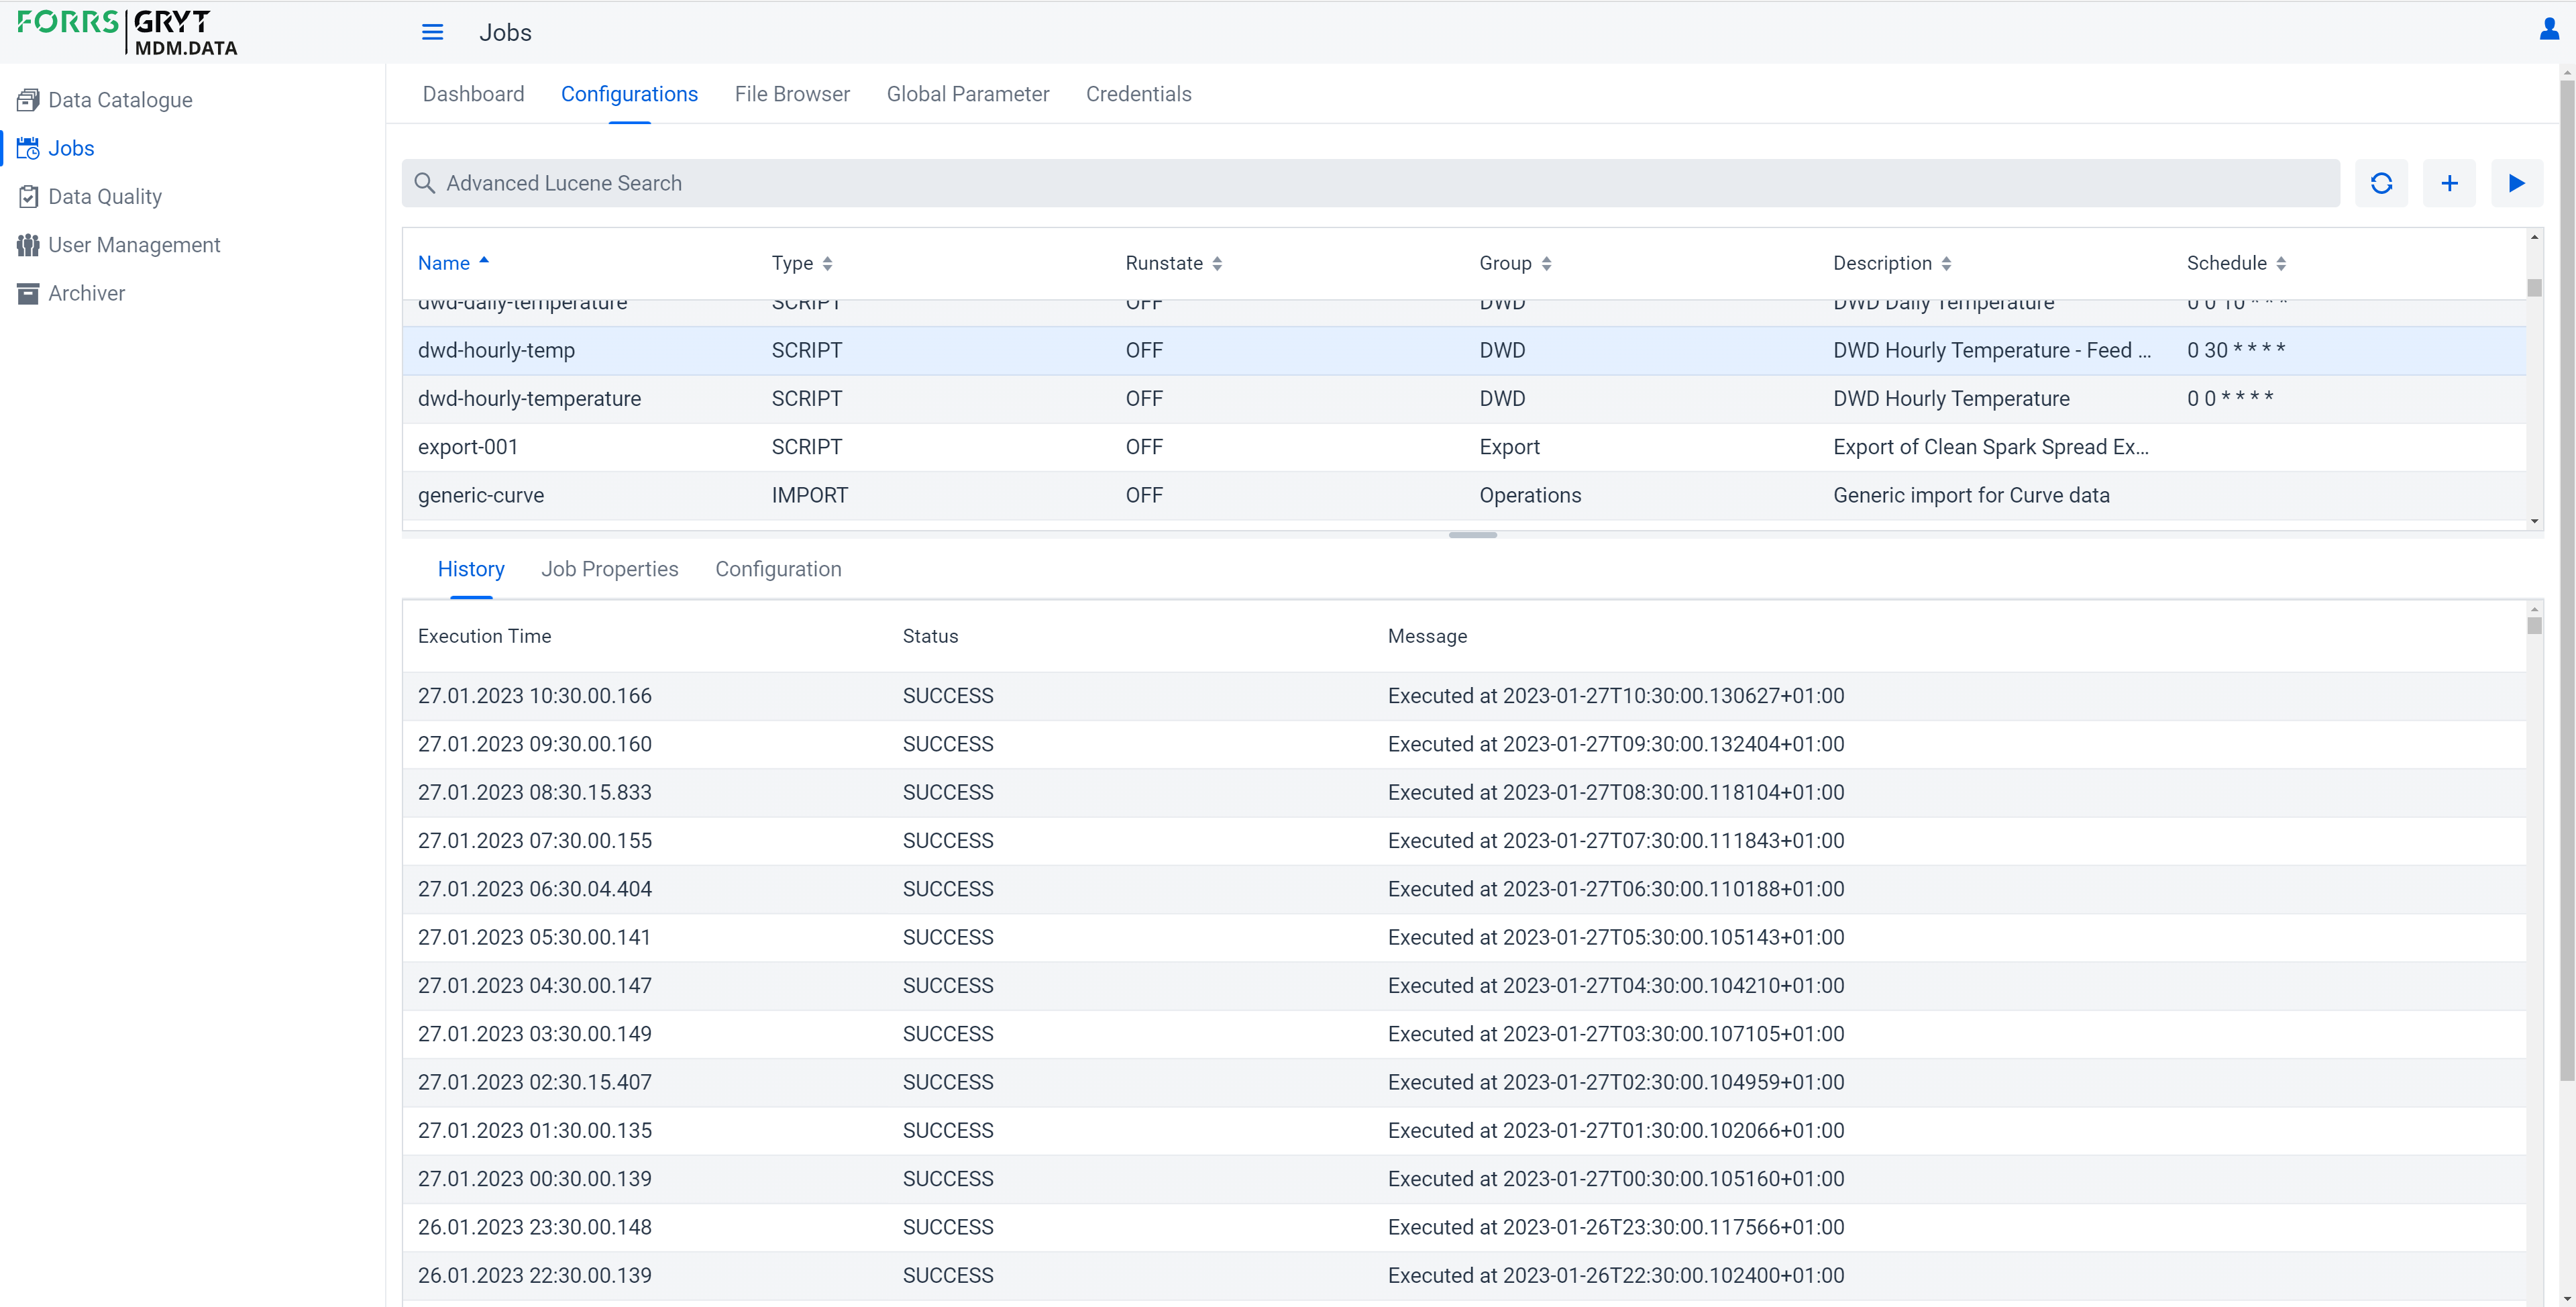Toggle sort on Runstate column
Viewport: 2576px width, 1307px height.
(1217, 264)
